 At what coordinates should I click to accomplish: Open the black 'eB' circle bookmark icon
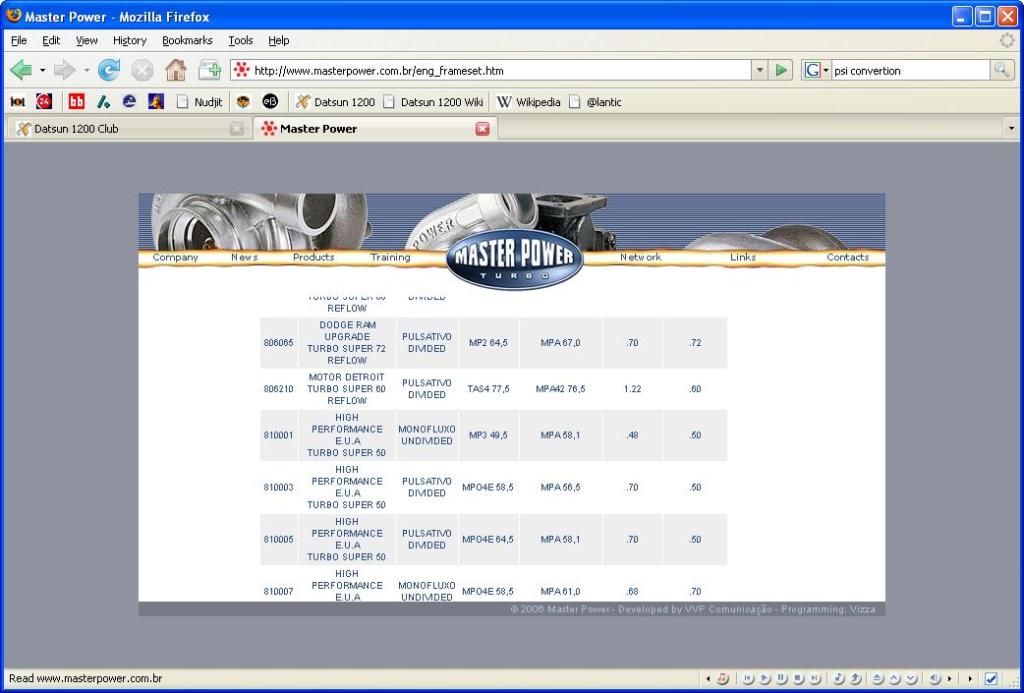pyautogui.click(x=270, y=102)
